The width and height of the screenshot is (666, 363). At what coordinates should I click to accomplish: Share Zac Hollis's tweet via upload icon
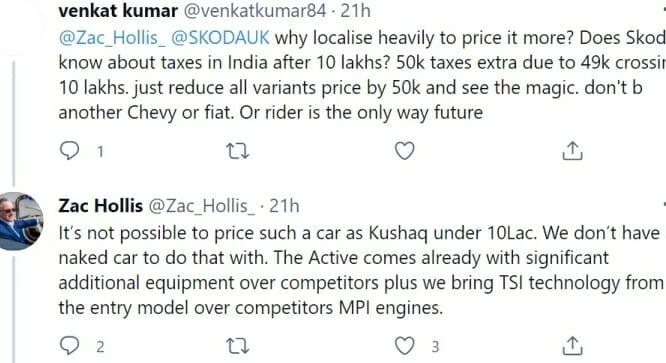572,346
